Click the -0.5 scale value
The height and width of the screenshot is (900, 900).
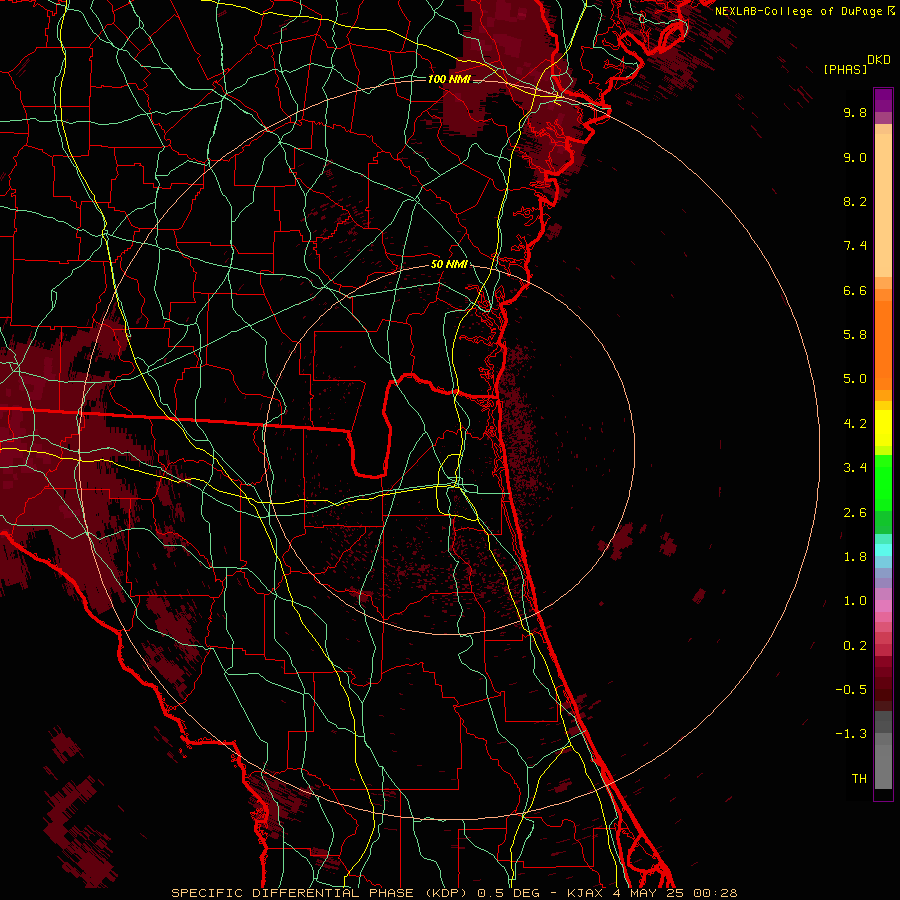point(851,690)
